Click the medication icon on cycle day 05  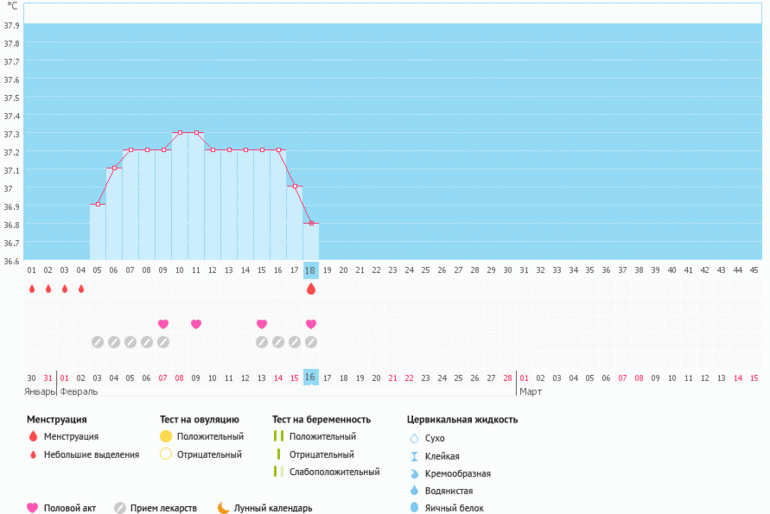point(98,342)
